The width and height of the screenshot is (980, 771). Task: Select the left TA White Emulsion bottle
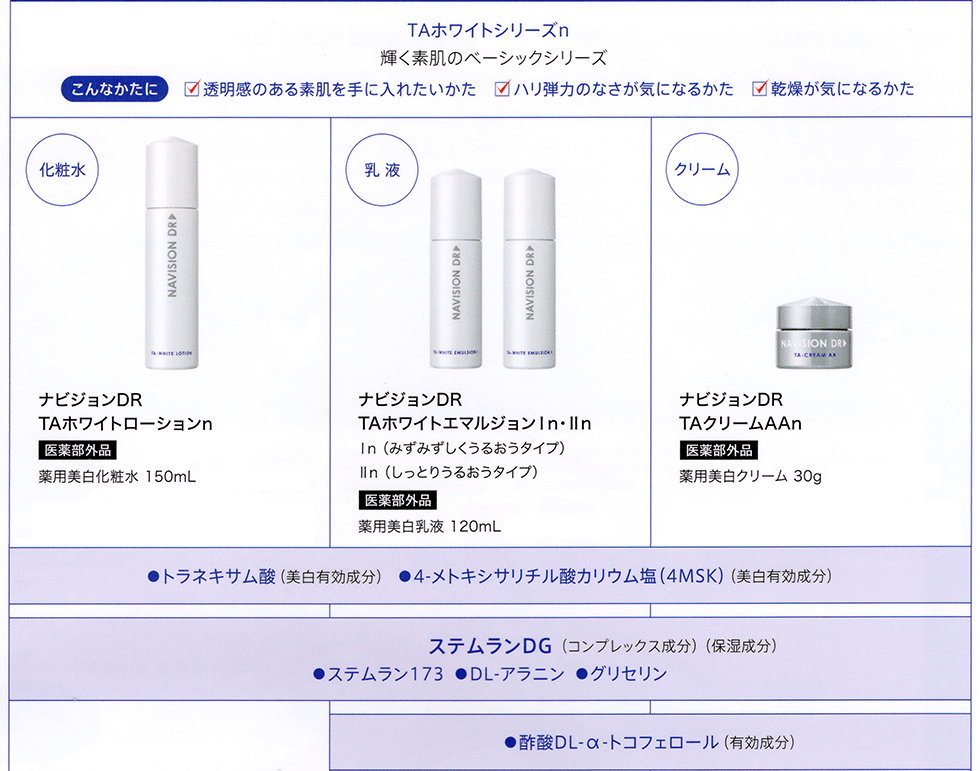[x=456, y=269]
